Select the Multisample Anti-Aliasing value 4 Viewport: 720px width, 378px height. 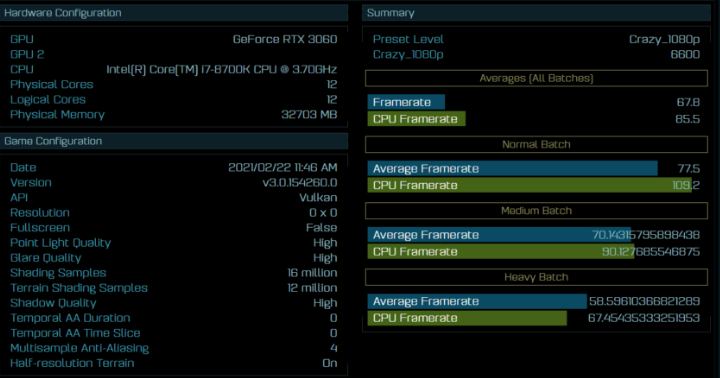click(334, 348)
